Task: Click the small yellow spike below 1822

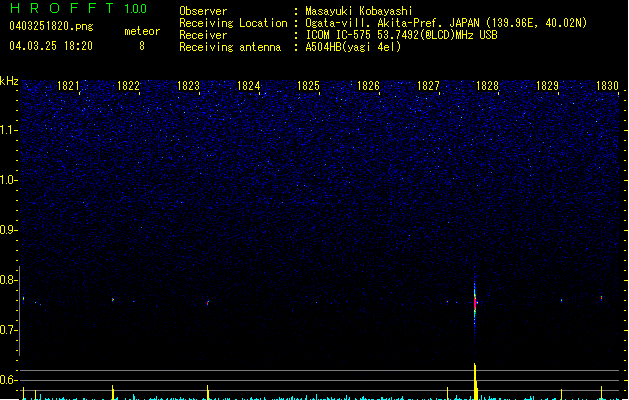Action: point(113,391)
